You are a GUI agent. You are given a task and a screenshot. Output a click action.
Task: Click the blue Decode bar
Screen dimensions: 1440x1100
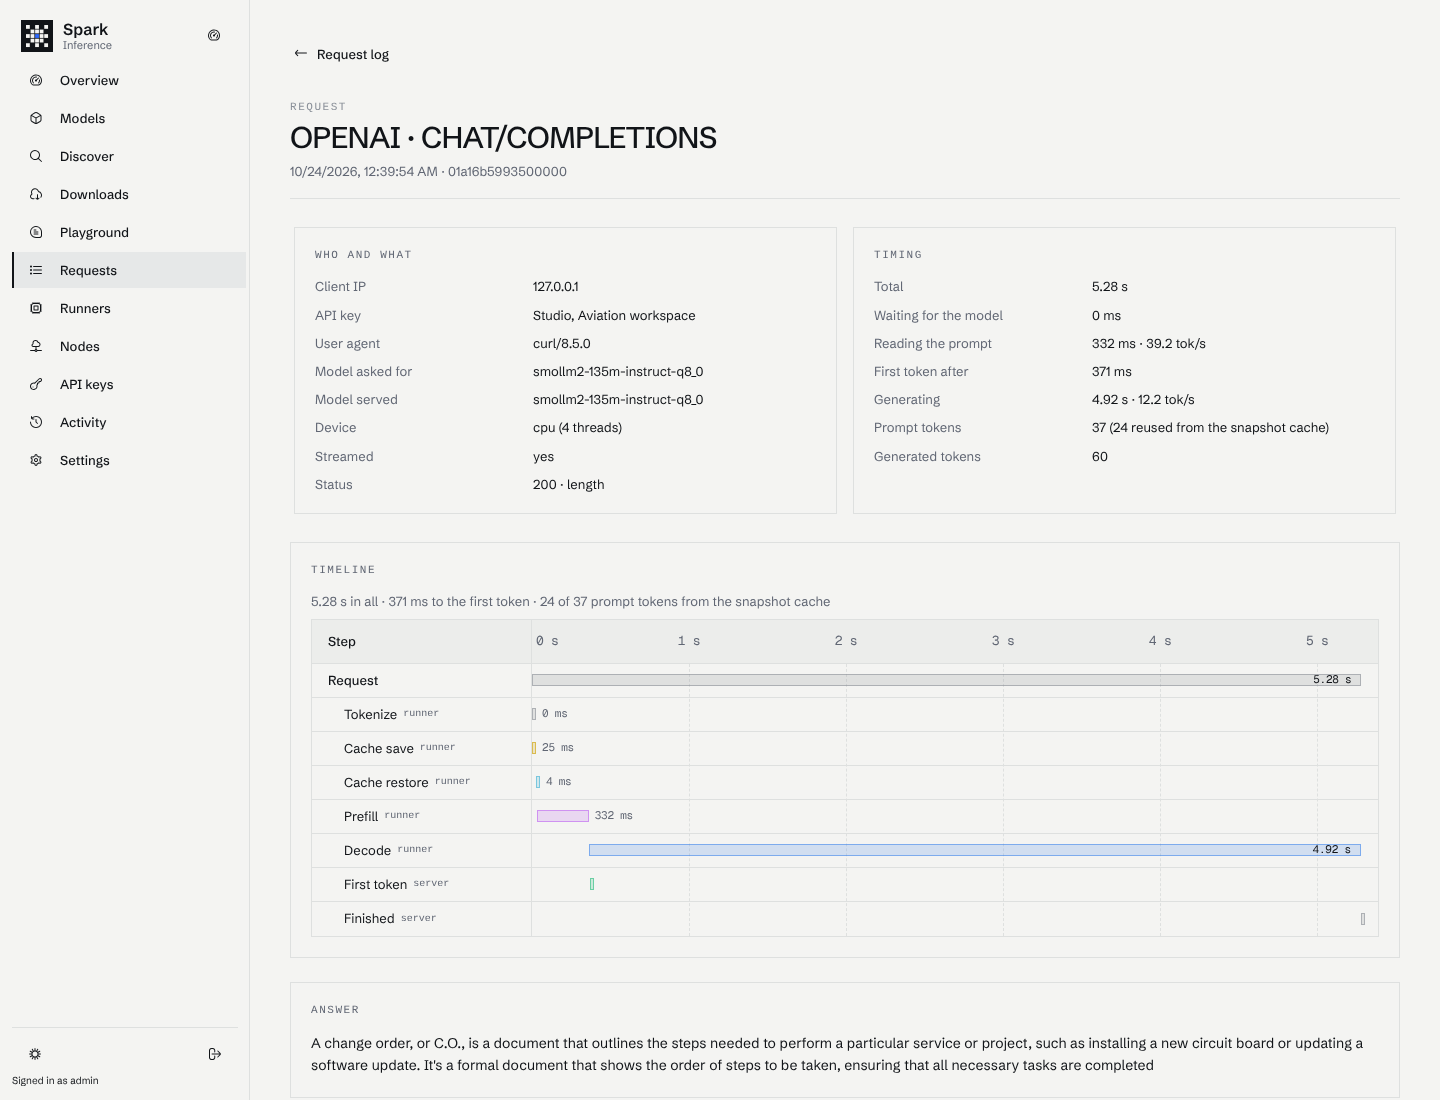(x=975, y=850)
